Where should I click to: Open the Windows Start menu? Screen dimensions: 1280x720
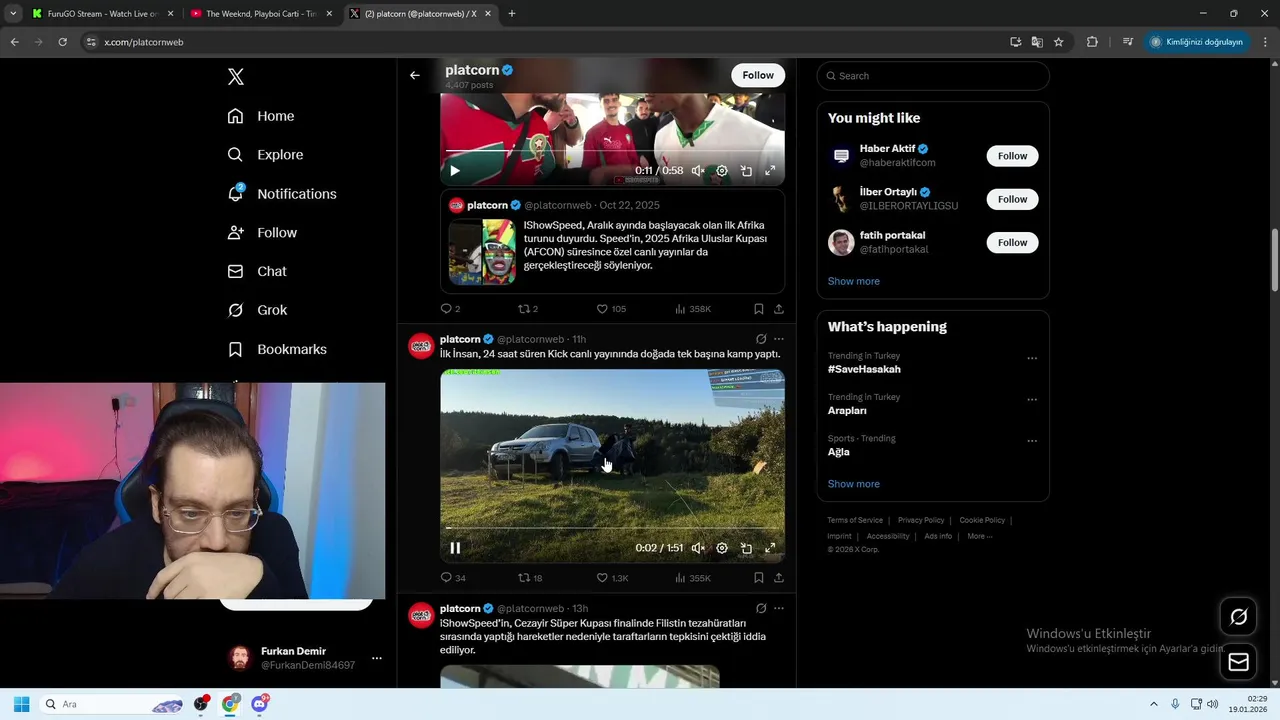[x=21, y=704]
